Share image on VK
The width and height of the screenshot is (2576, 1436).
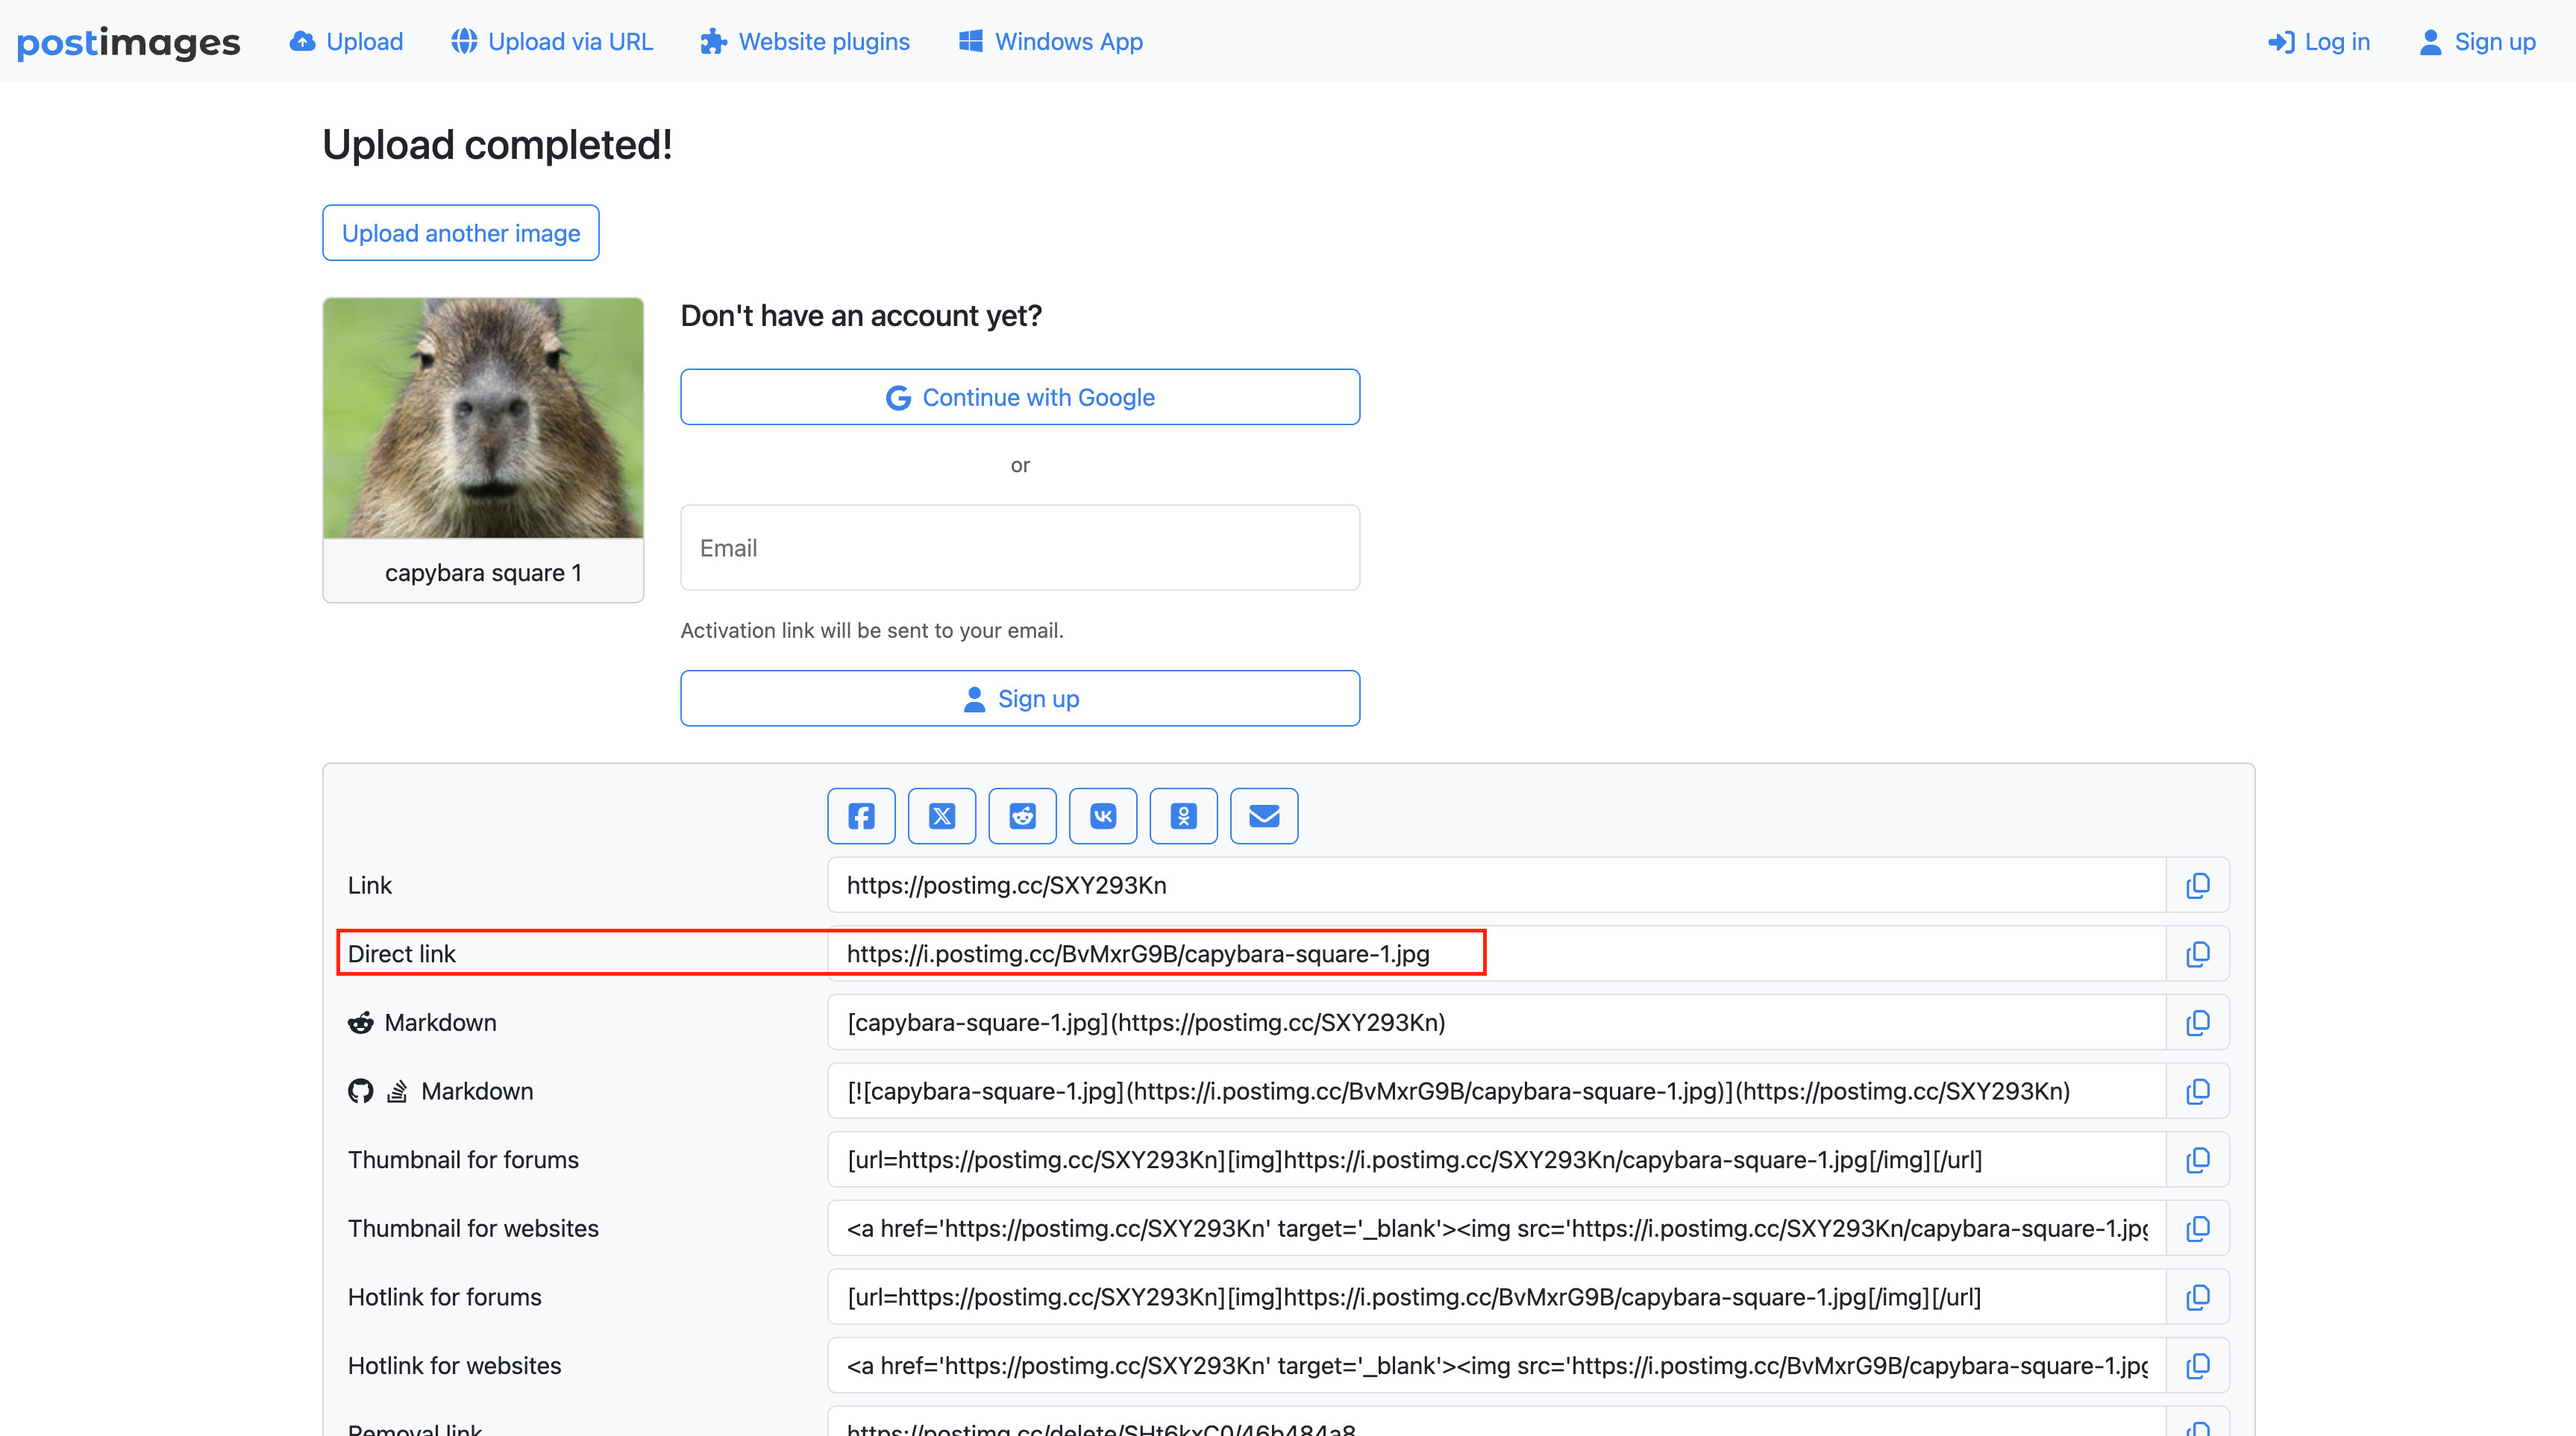(1102, 816)
